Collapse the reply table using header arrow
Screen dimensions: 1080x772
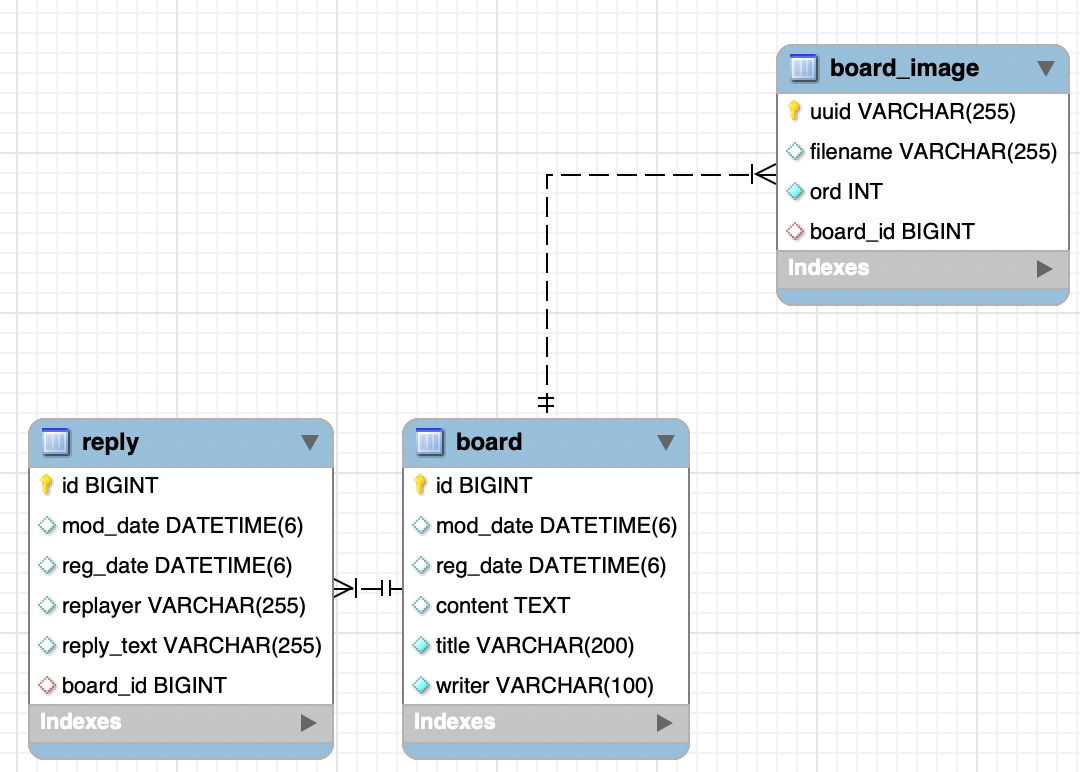pyautogui.click(x=310, y=442)
